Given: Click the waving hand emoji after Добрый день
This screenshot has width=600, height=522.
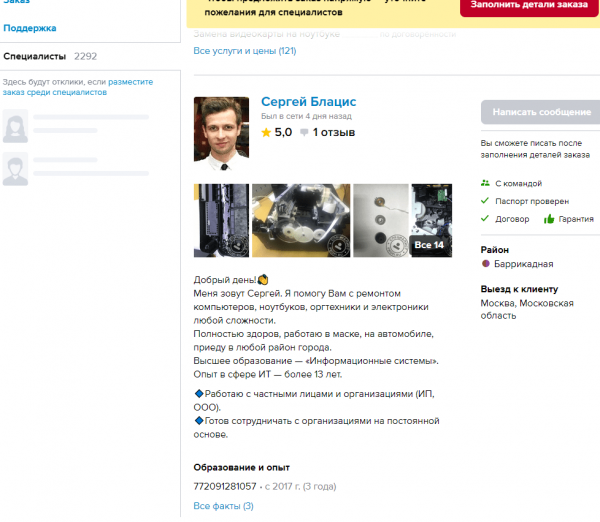Looking at the screenshot, I should coord(263,280).
